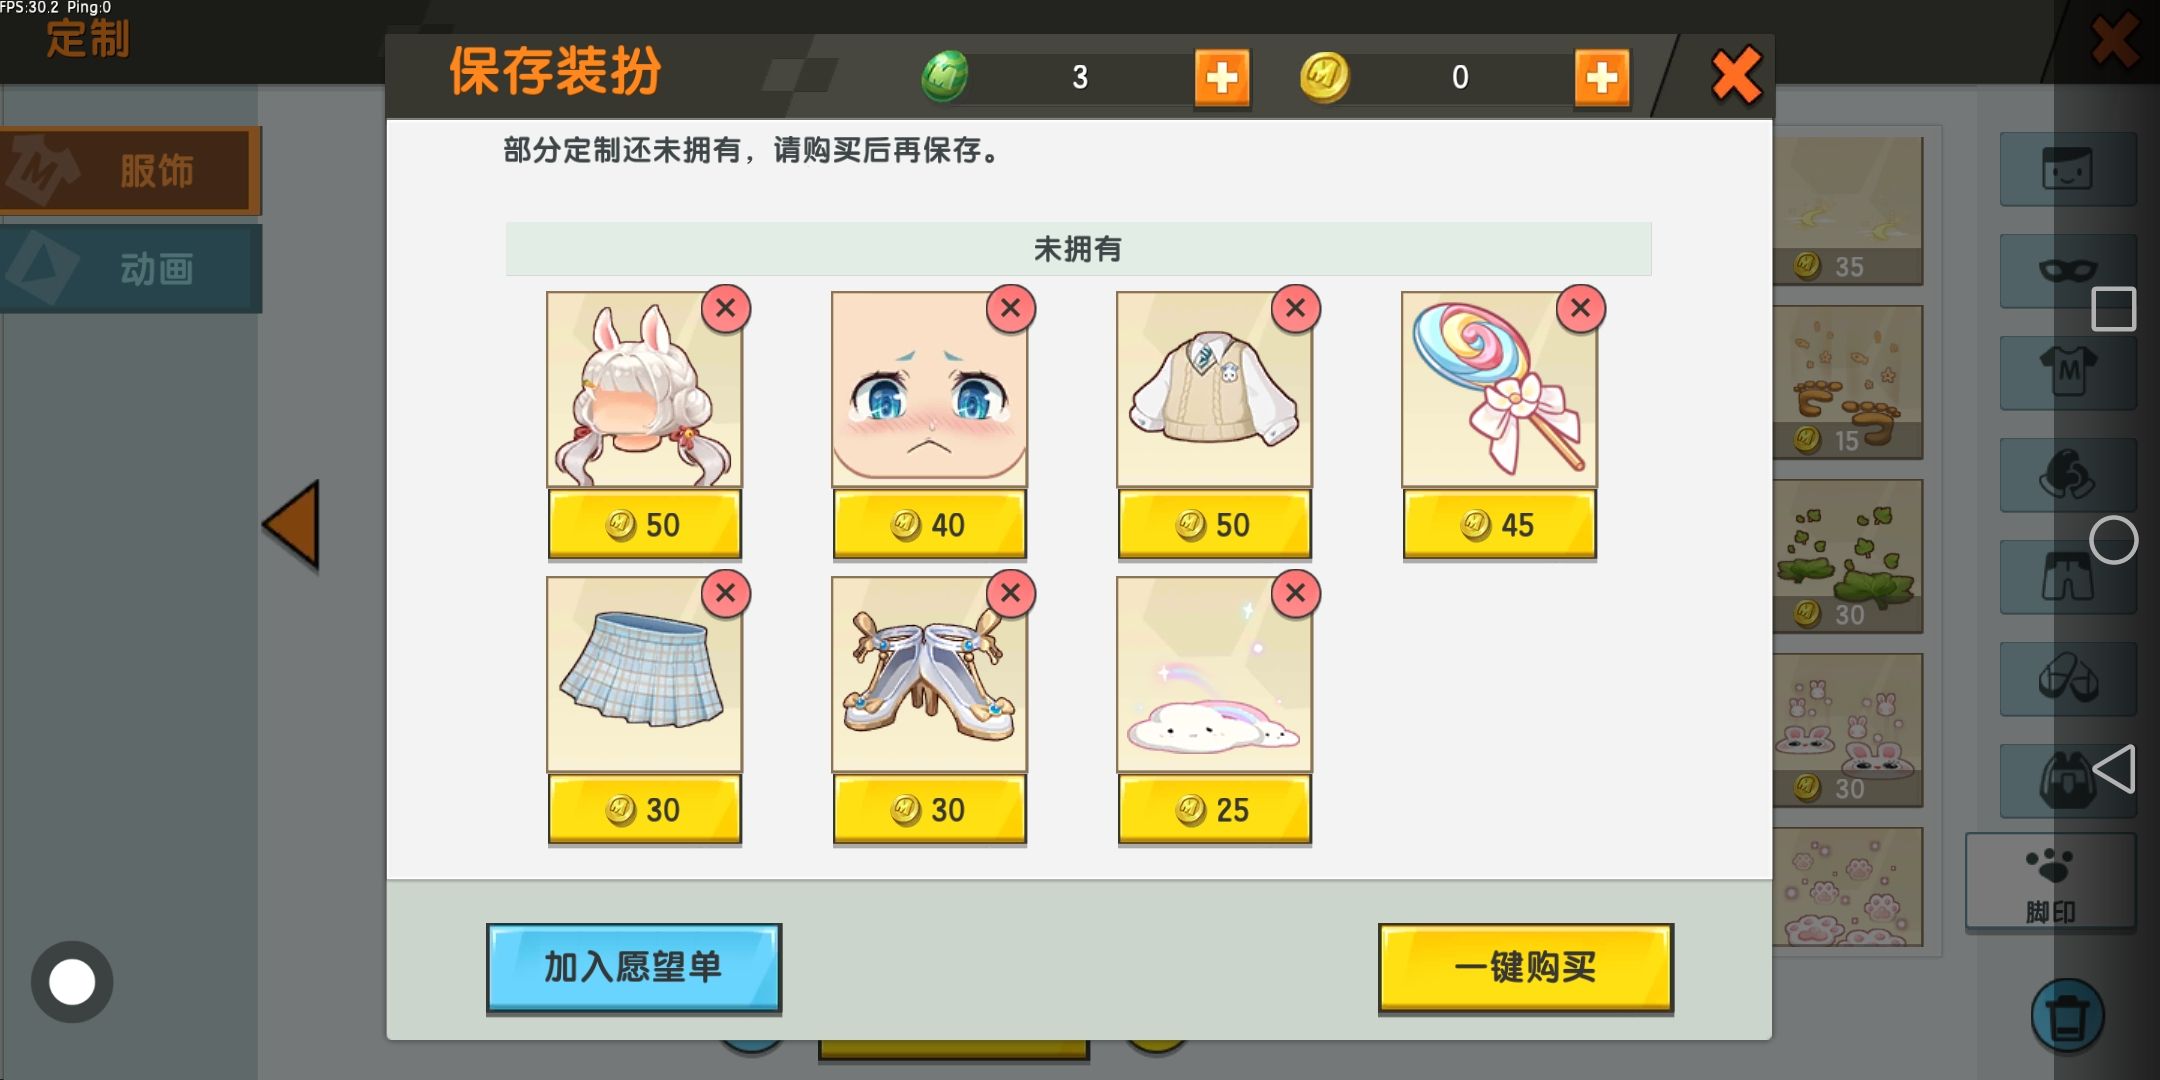Viewport: 2160px width, 1080px height.
Task: Switch to 动画 animation tab
Action: (130, 268)
